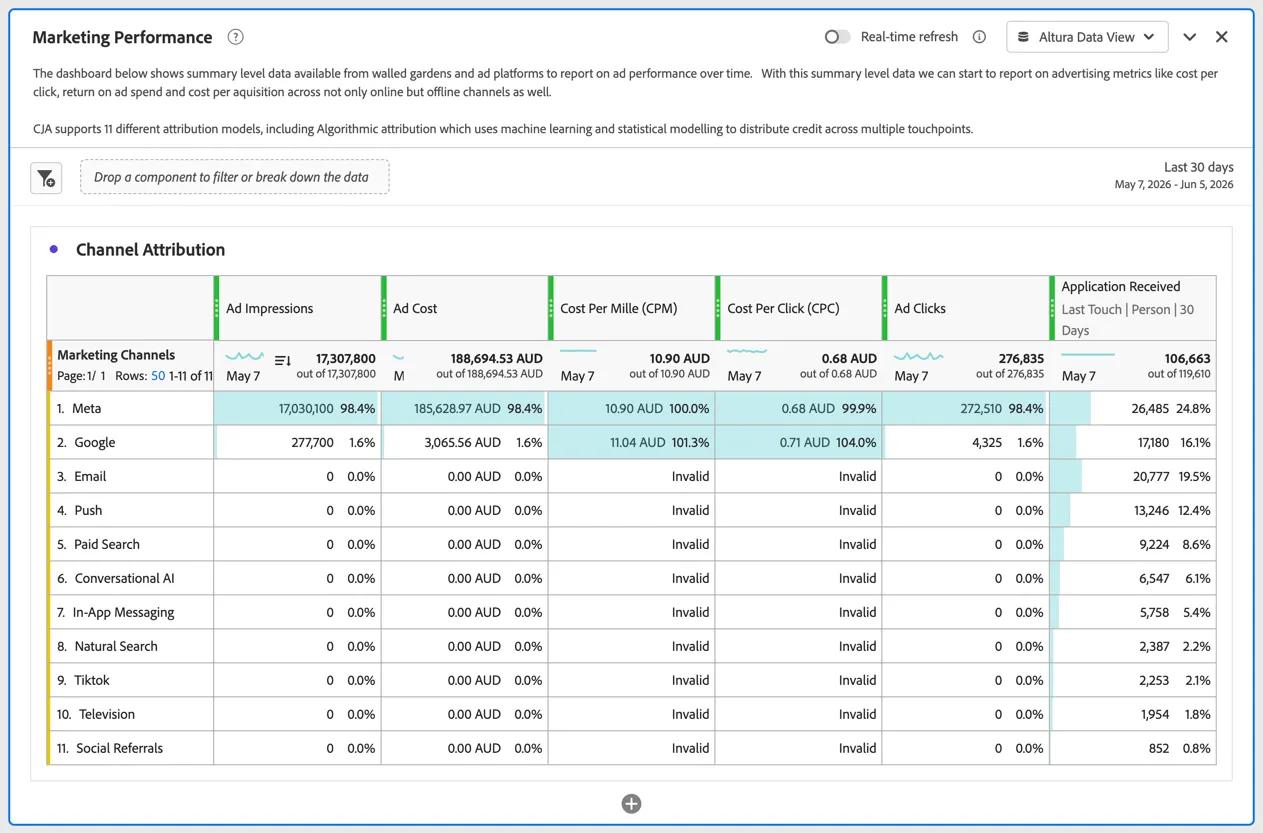Open the filter icon beside the drop zone
The width and height of the screenshot is (1263, 833).
coord(46,178)
